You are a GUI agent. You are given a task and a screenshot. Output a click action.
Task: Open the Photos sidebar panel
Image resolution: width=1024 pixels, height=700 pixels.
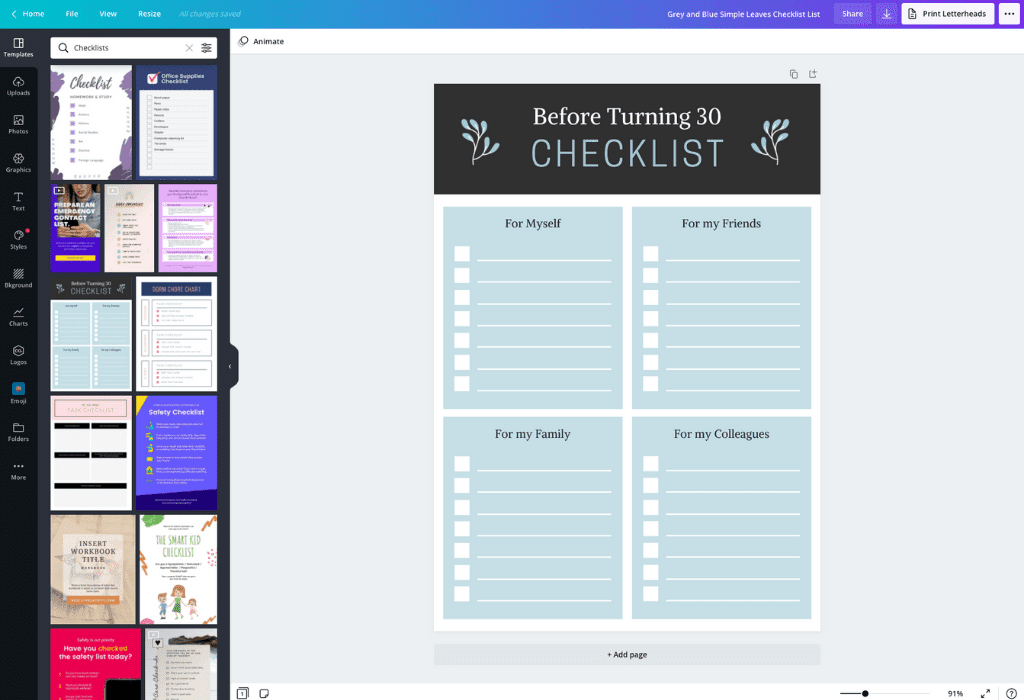pyautogui.click(x=18, y=124)
